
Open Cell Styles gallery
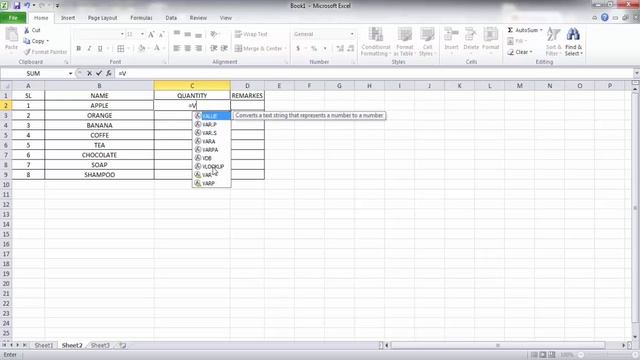[427, 42]
